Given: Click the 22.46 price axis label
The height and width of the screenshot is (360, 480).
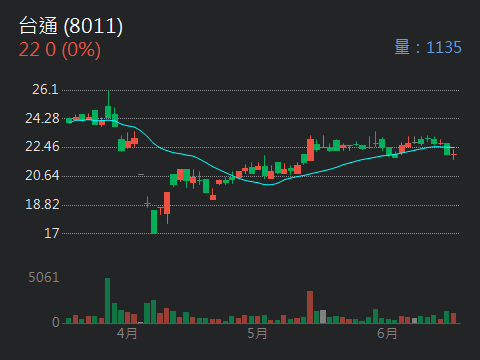Looking at the screenshot, I should pyautogui.click(x=42, y=146).
